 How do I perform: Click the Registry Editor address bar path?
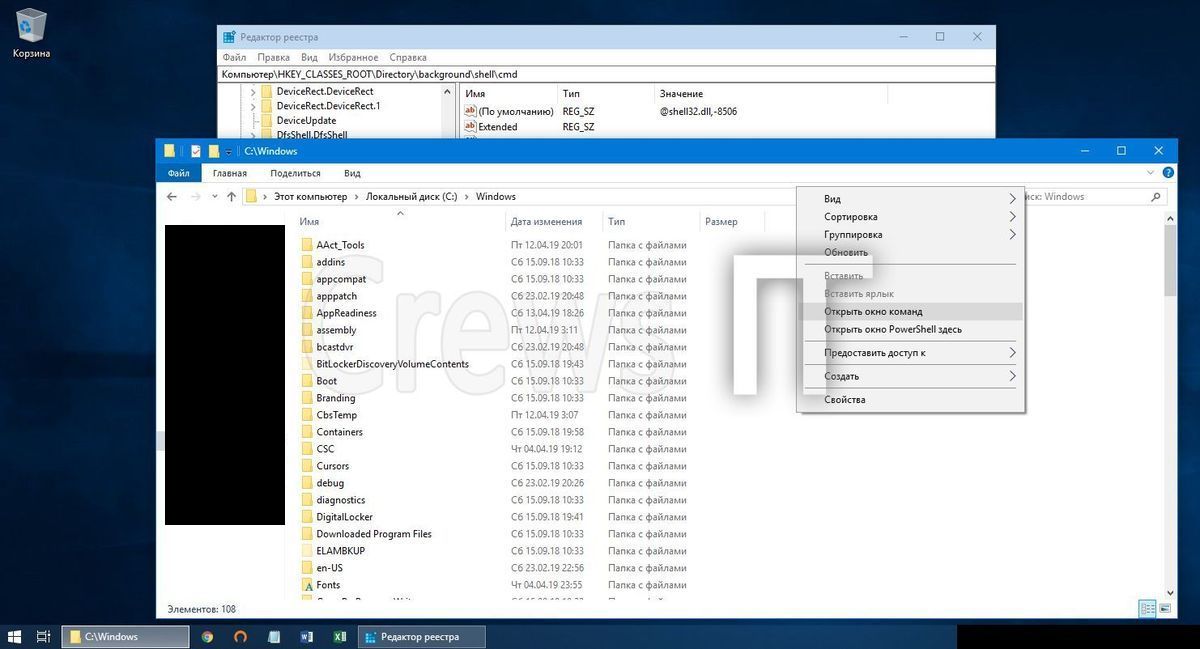tap(607, 74)
